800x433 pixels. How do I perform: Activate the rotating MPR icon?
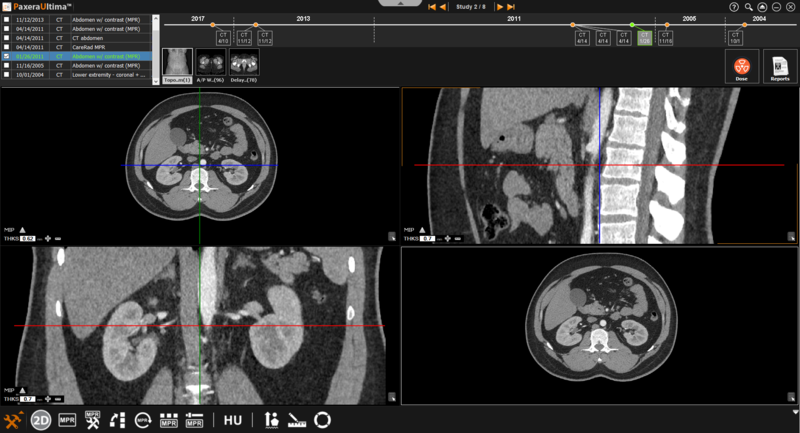(x=144, y=421)
